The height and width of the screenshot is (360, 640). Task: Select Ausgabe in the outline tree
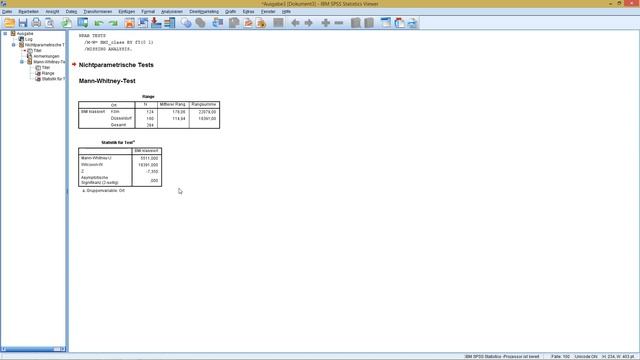(25, 33)
